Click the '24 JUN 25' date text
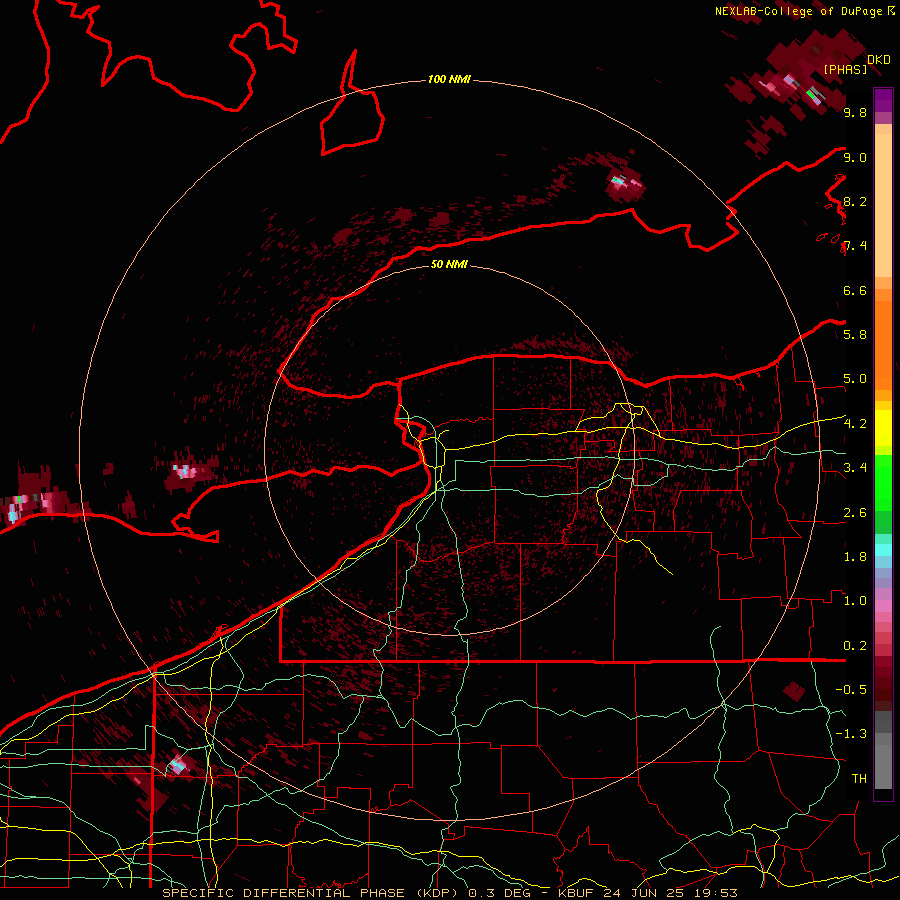The width and height of the screenshot is (900, 900). coord(643,893)
